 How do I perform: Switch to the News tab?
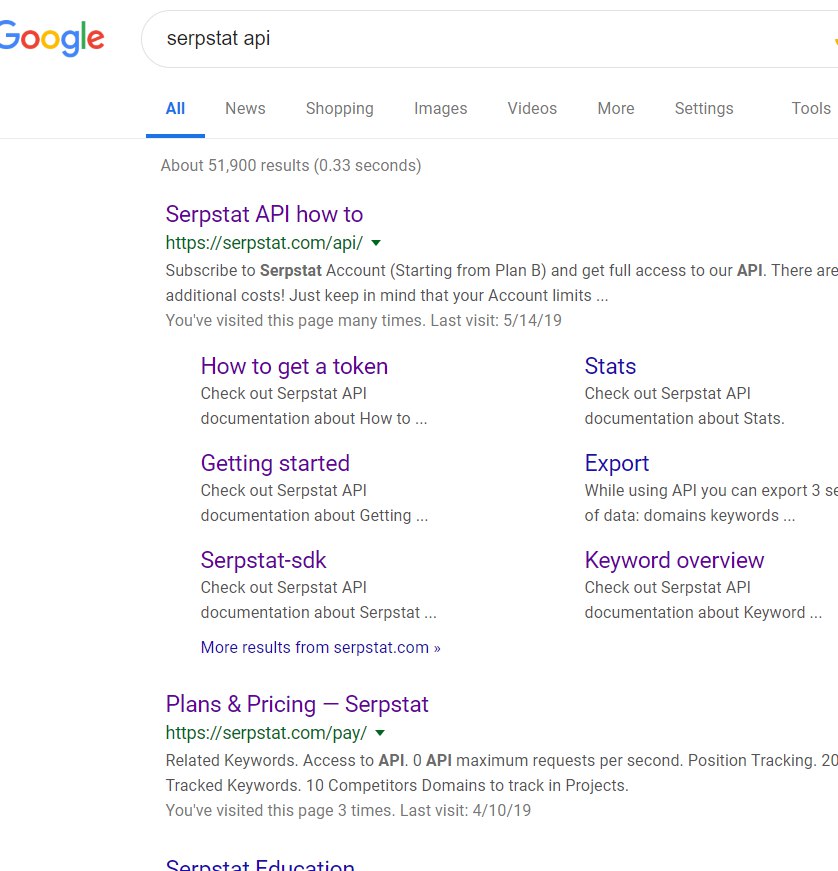[x=245, y=108]
